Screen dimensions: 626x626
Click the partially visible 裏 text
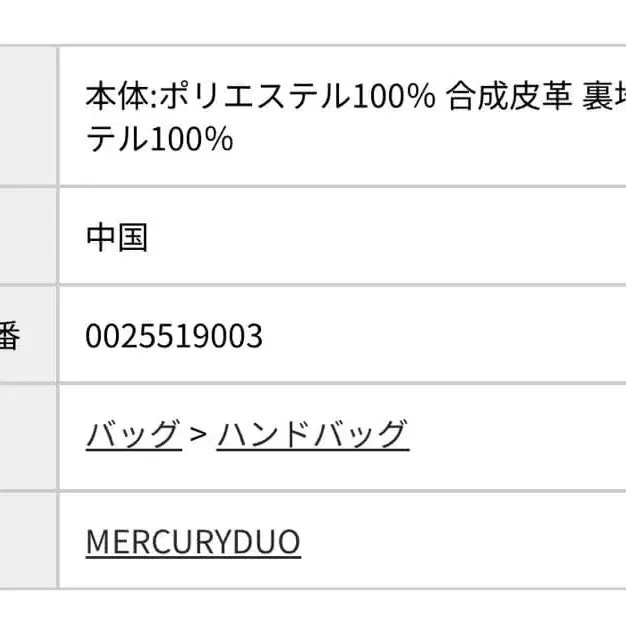[602, 96]
